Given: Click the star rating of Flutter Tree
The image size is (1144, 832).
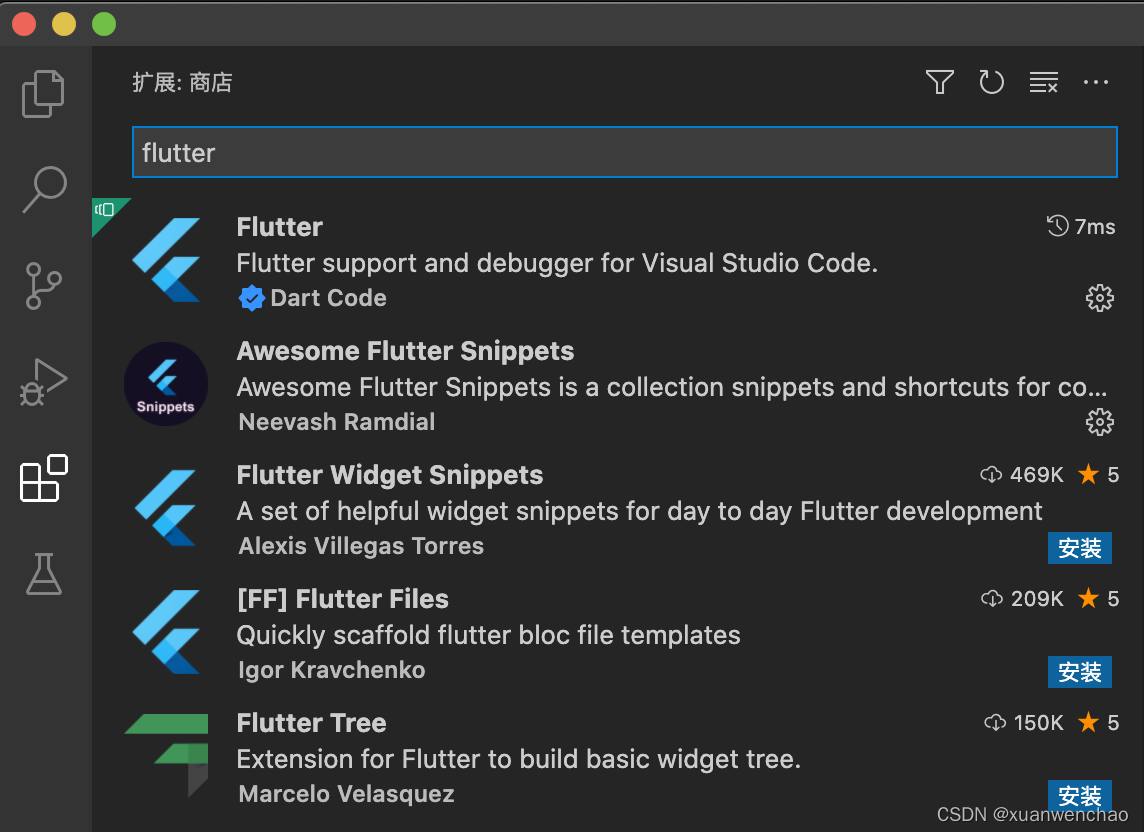Looking at the screenshot, I should click(x=1098, y=723).
